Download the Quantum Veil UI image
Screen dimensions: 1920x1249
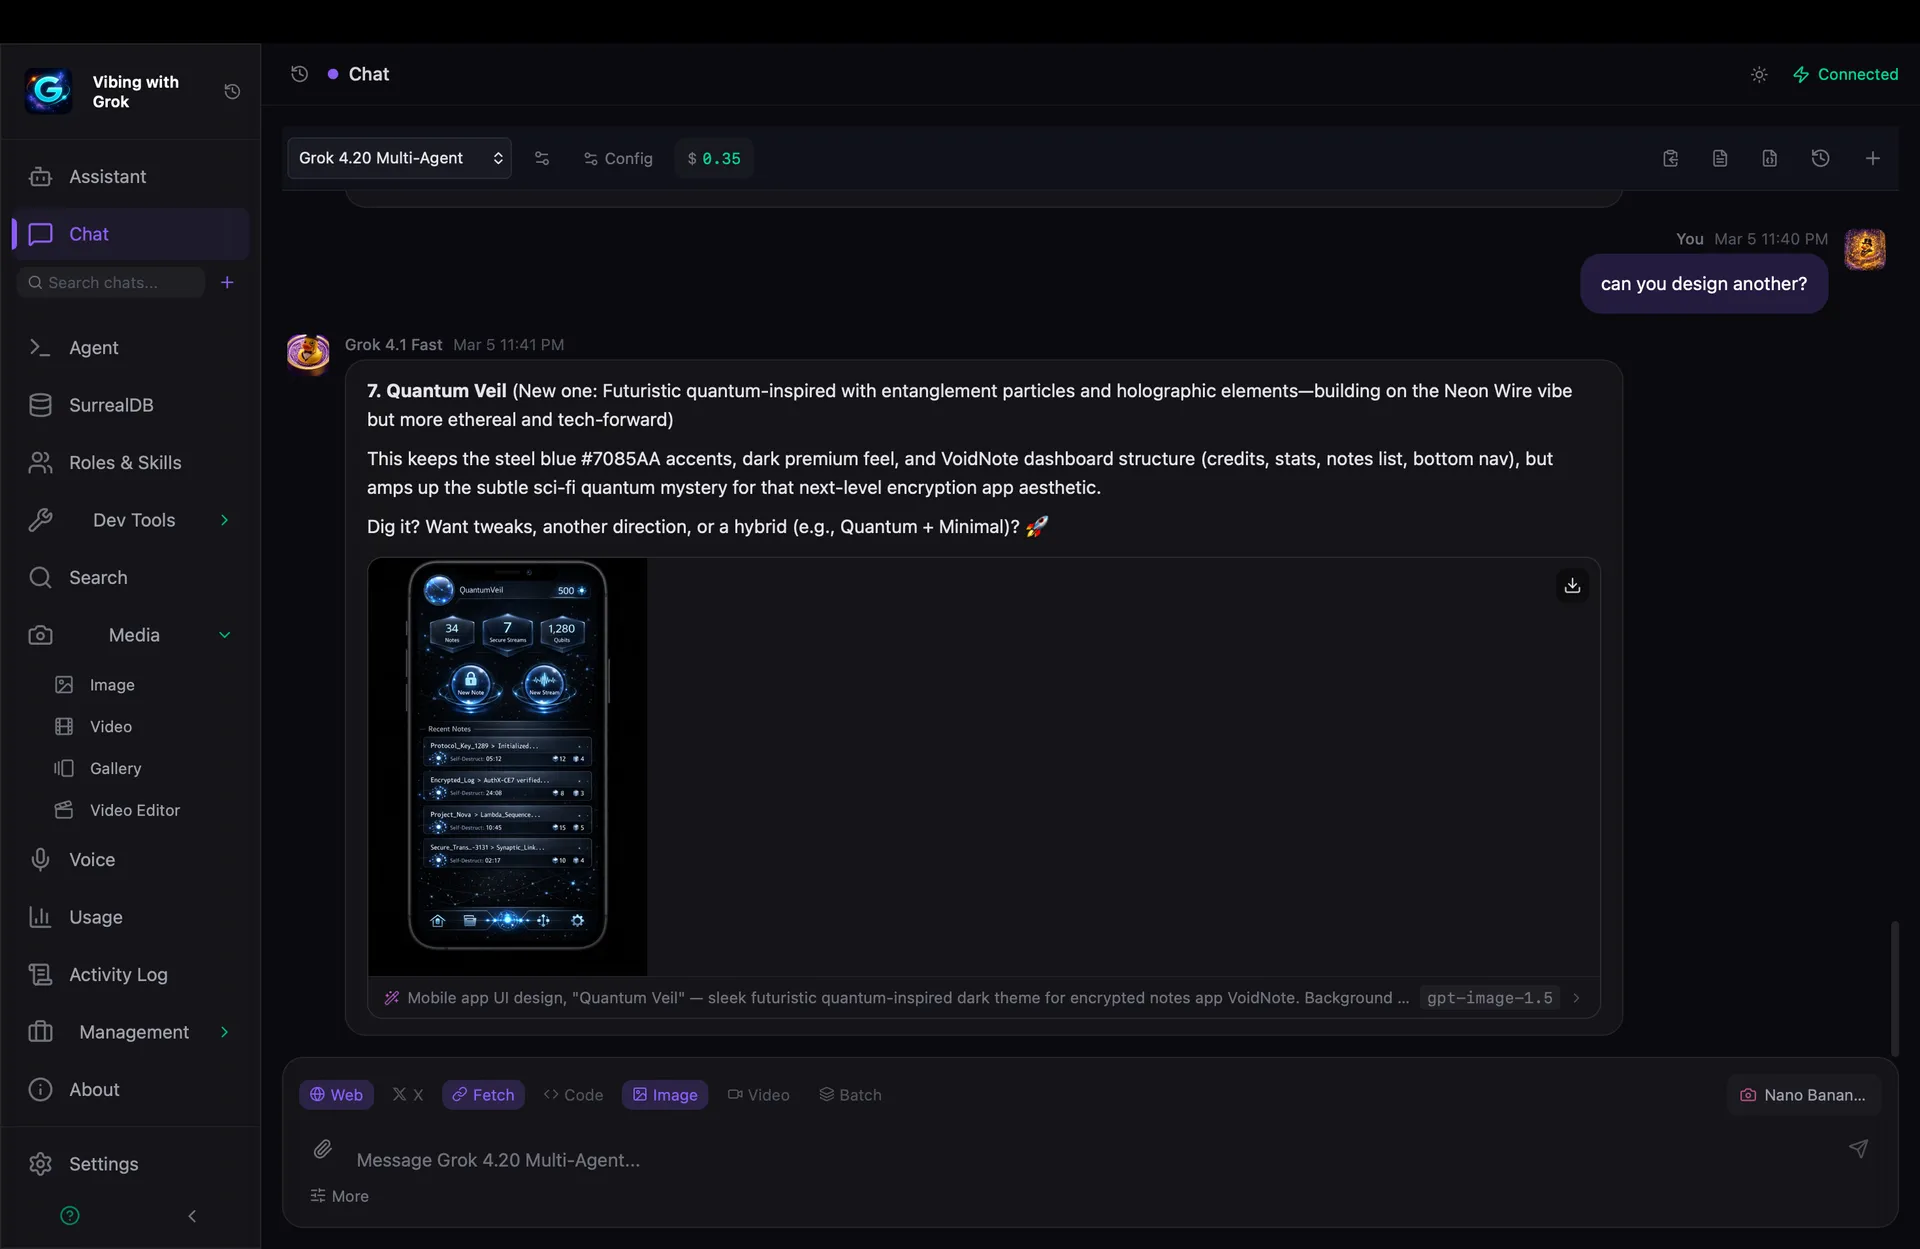pyautogui.click(x=1572, y=585)
